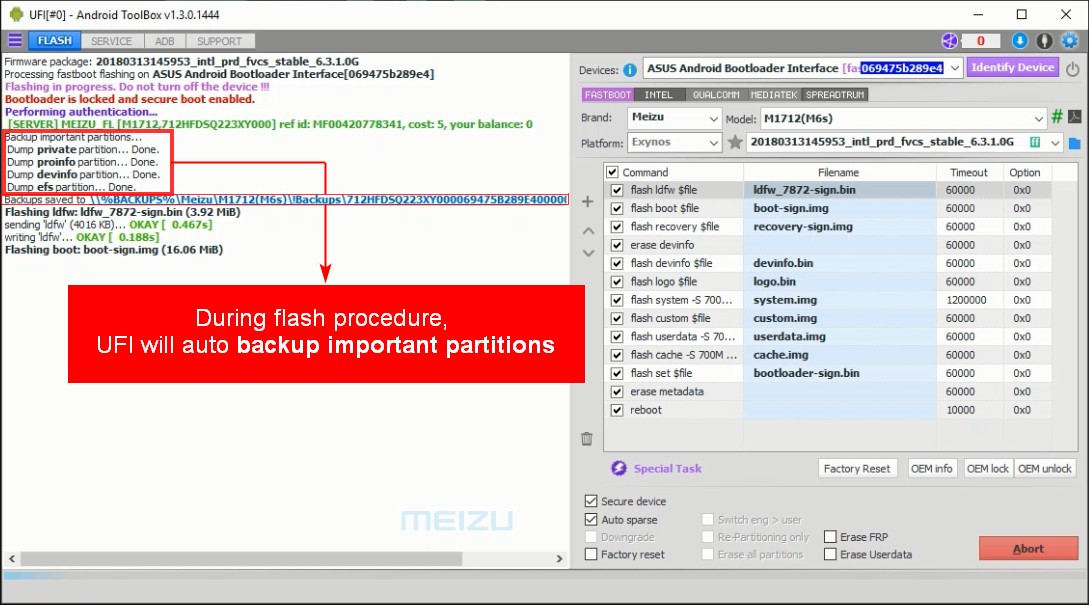Select the FASTBOOT mode tab

(x=608, y=94)
